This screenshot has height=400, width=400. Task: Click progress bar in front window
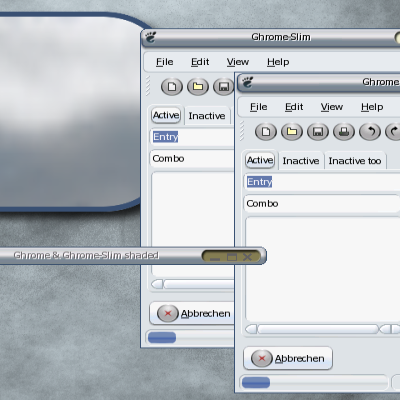(x=314, y=382)
